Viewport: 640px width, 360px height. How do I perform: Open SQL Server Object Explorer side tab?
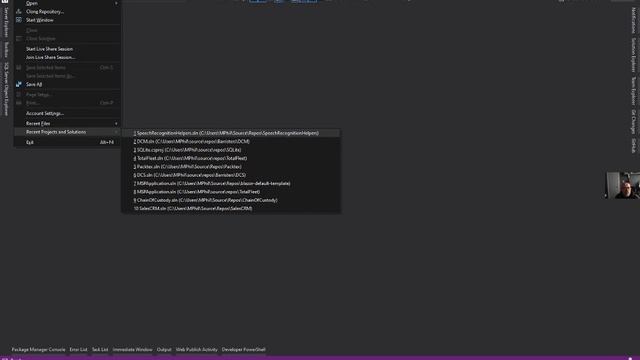(x=6, y=89)
